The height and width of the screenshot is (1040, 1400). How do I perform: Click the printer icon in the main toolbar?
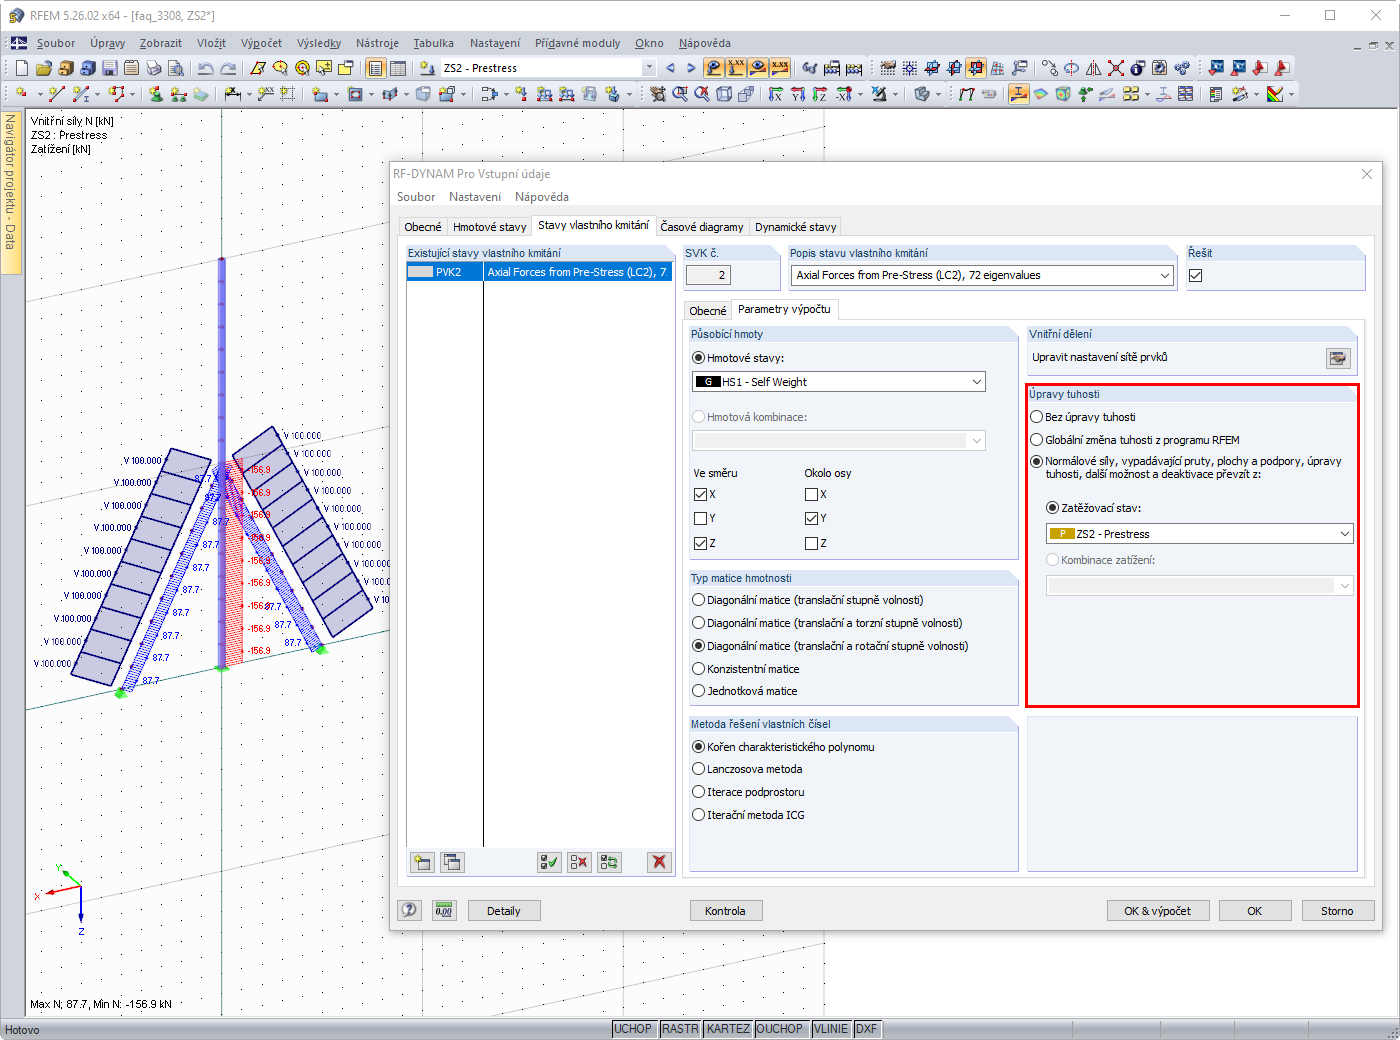tap(153, 68)
